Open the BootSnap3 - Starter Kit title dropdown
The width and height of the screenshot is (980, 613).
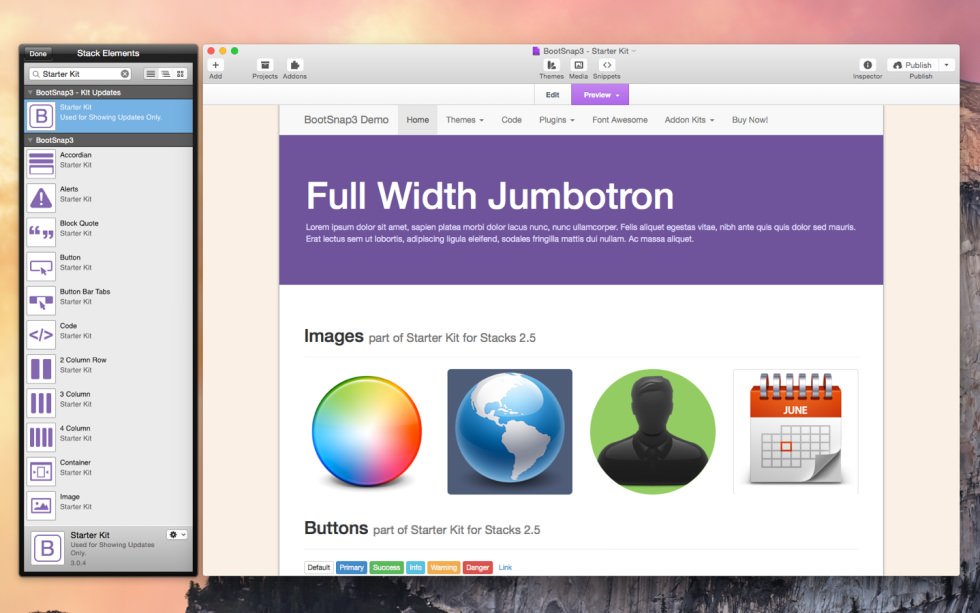pos(634,51)
